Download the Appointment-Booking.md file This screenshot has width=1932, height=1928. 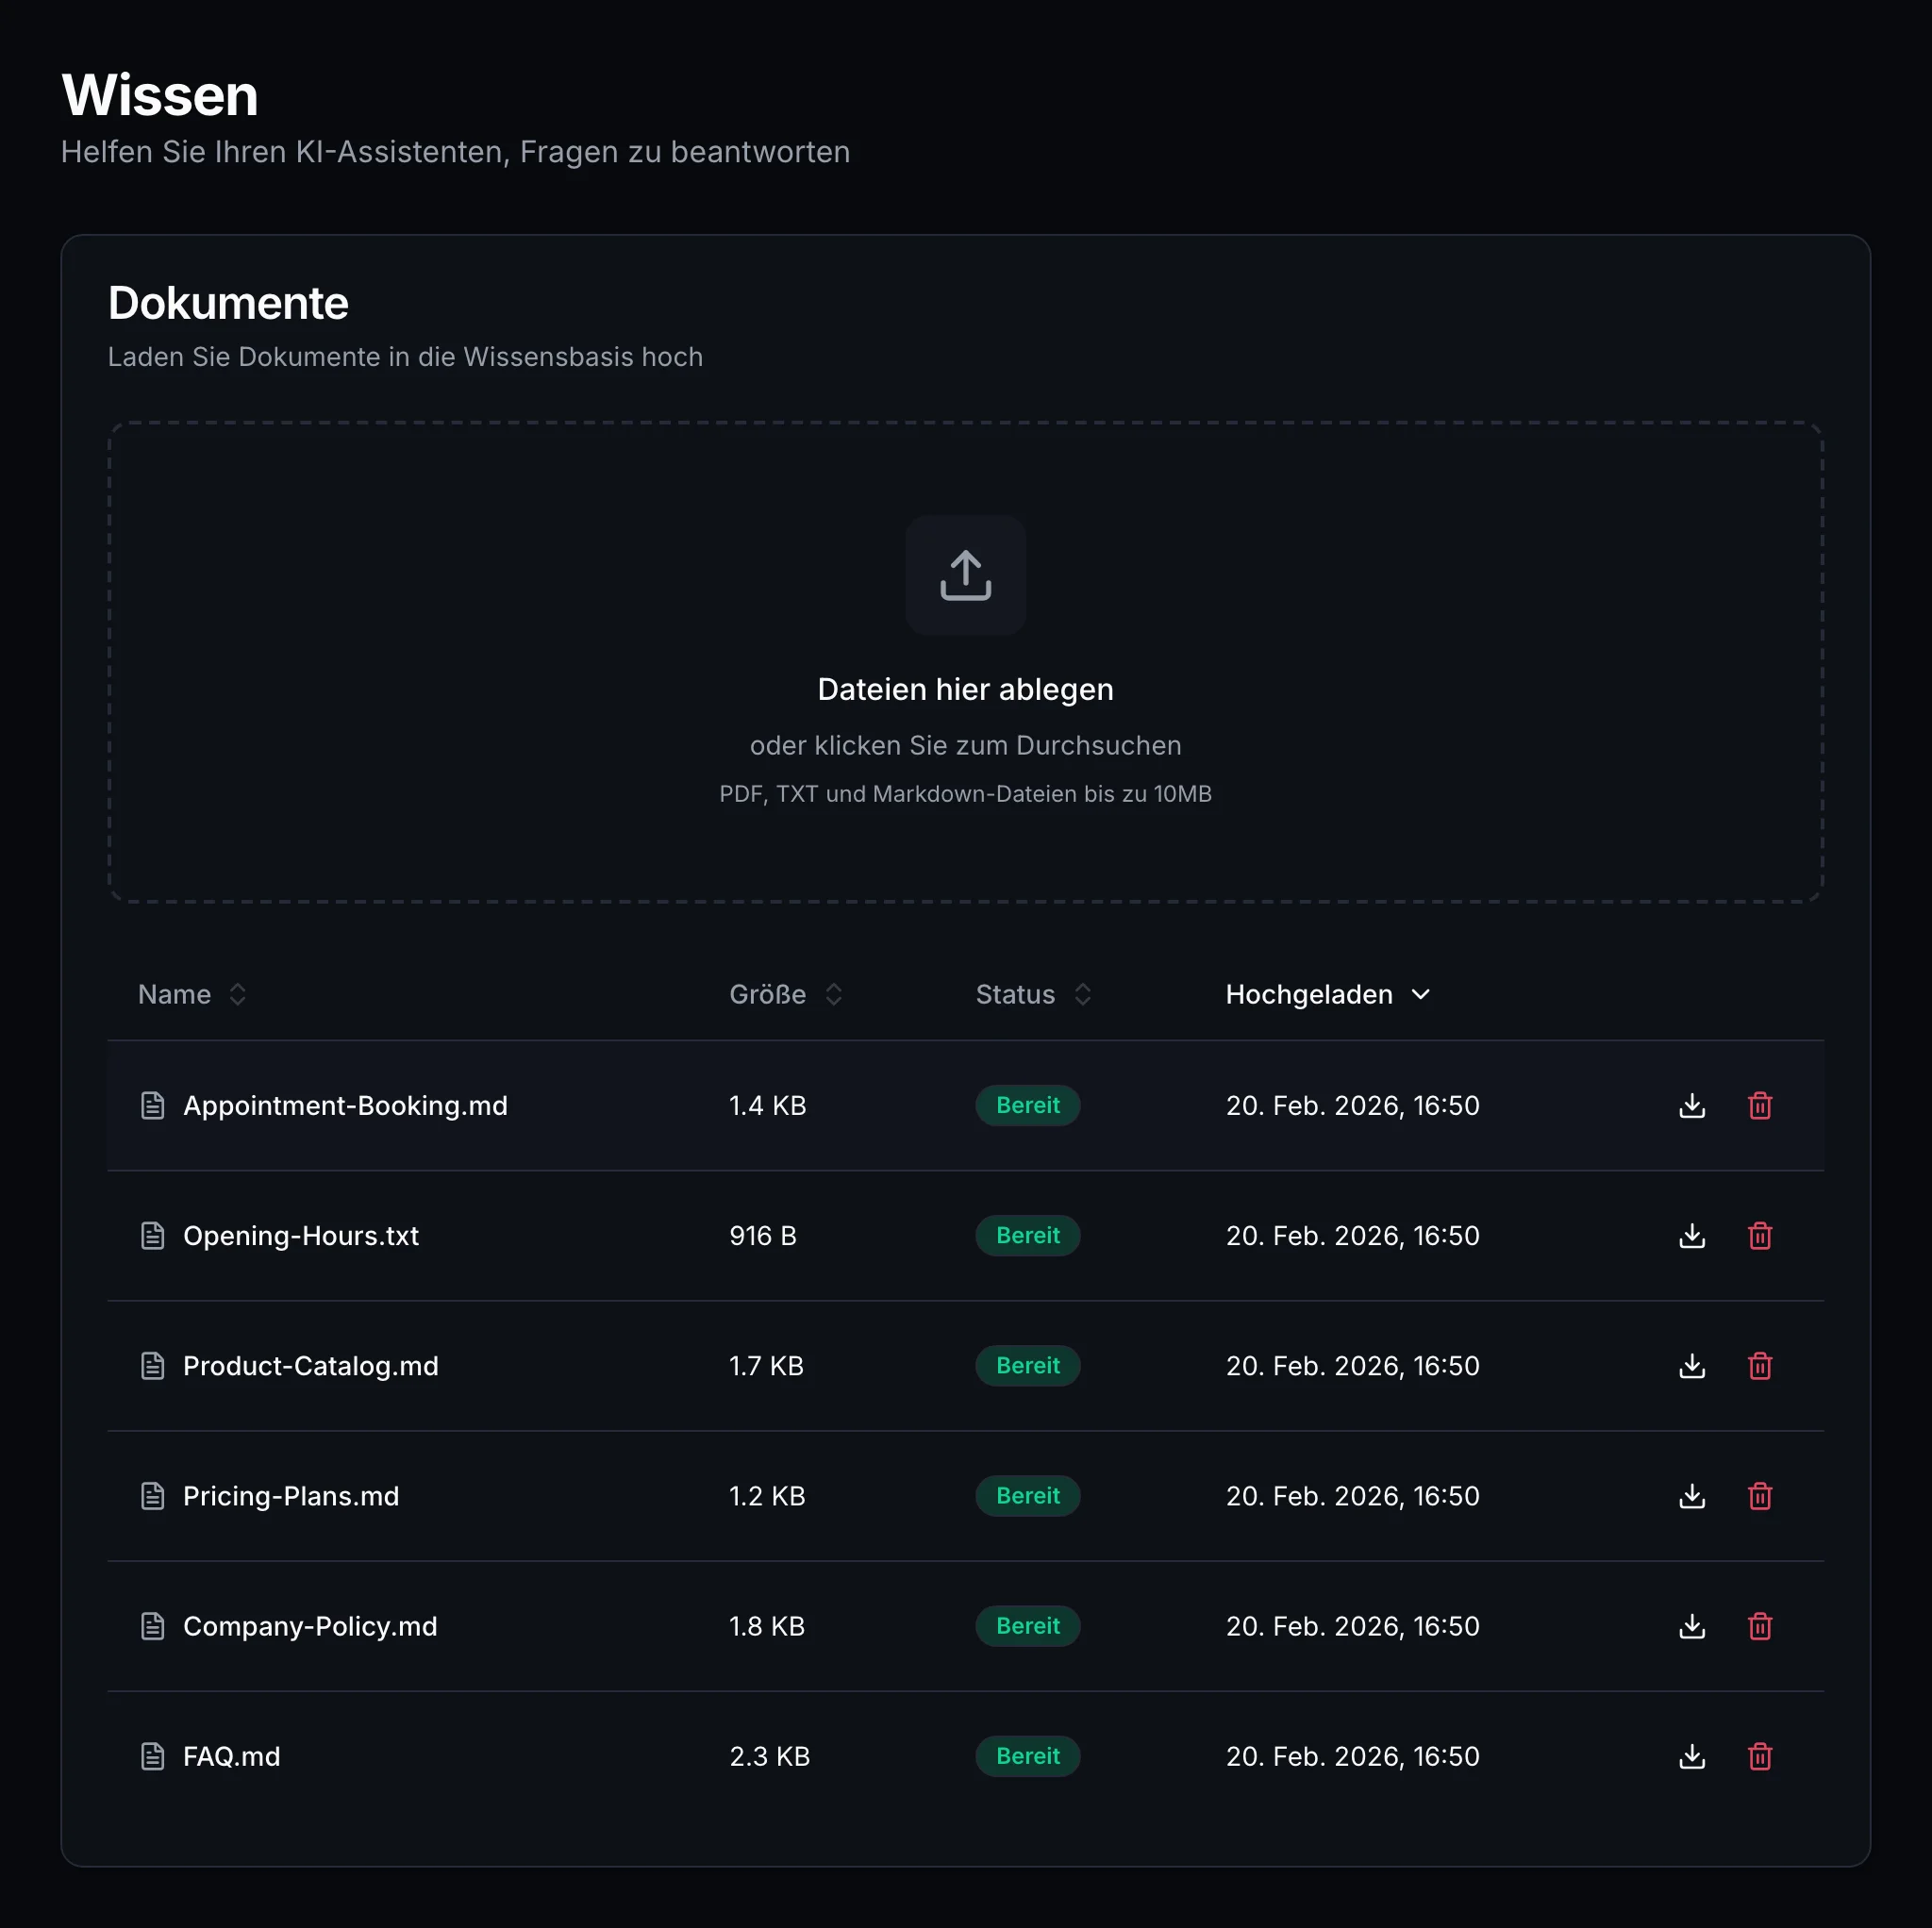pyautogui.click(x=1691, y=1105)
